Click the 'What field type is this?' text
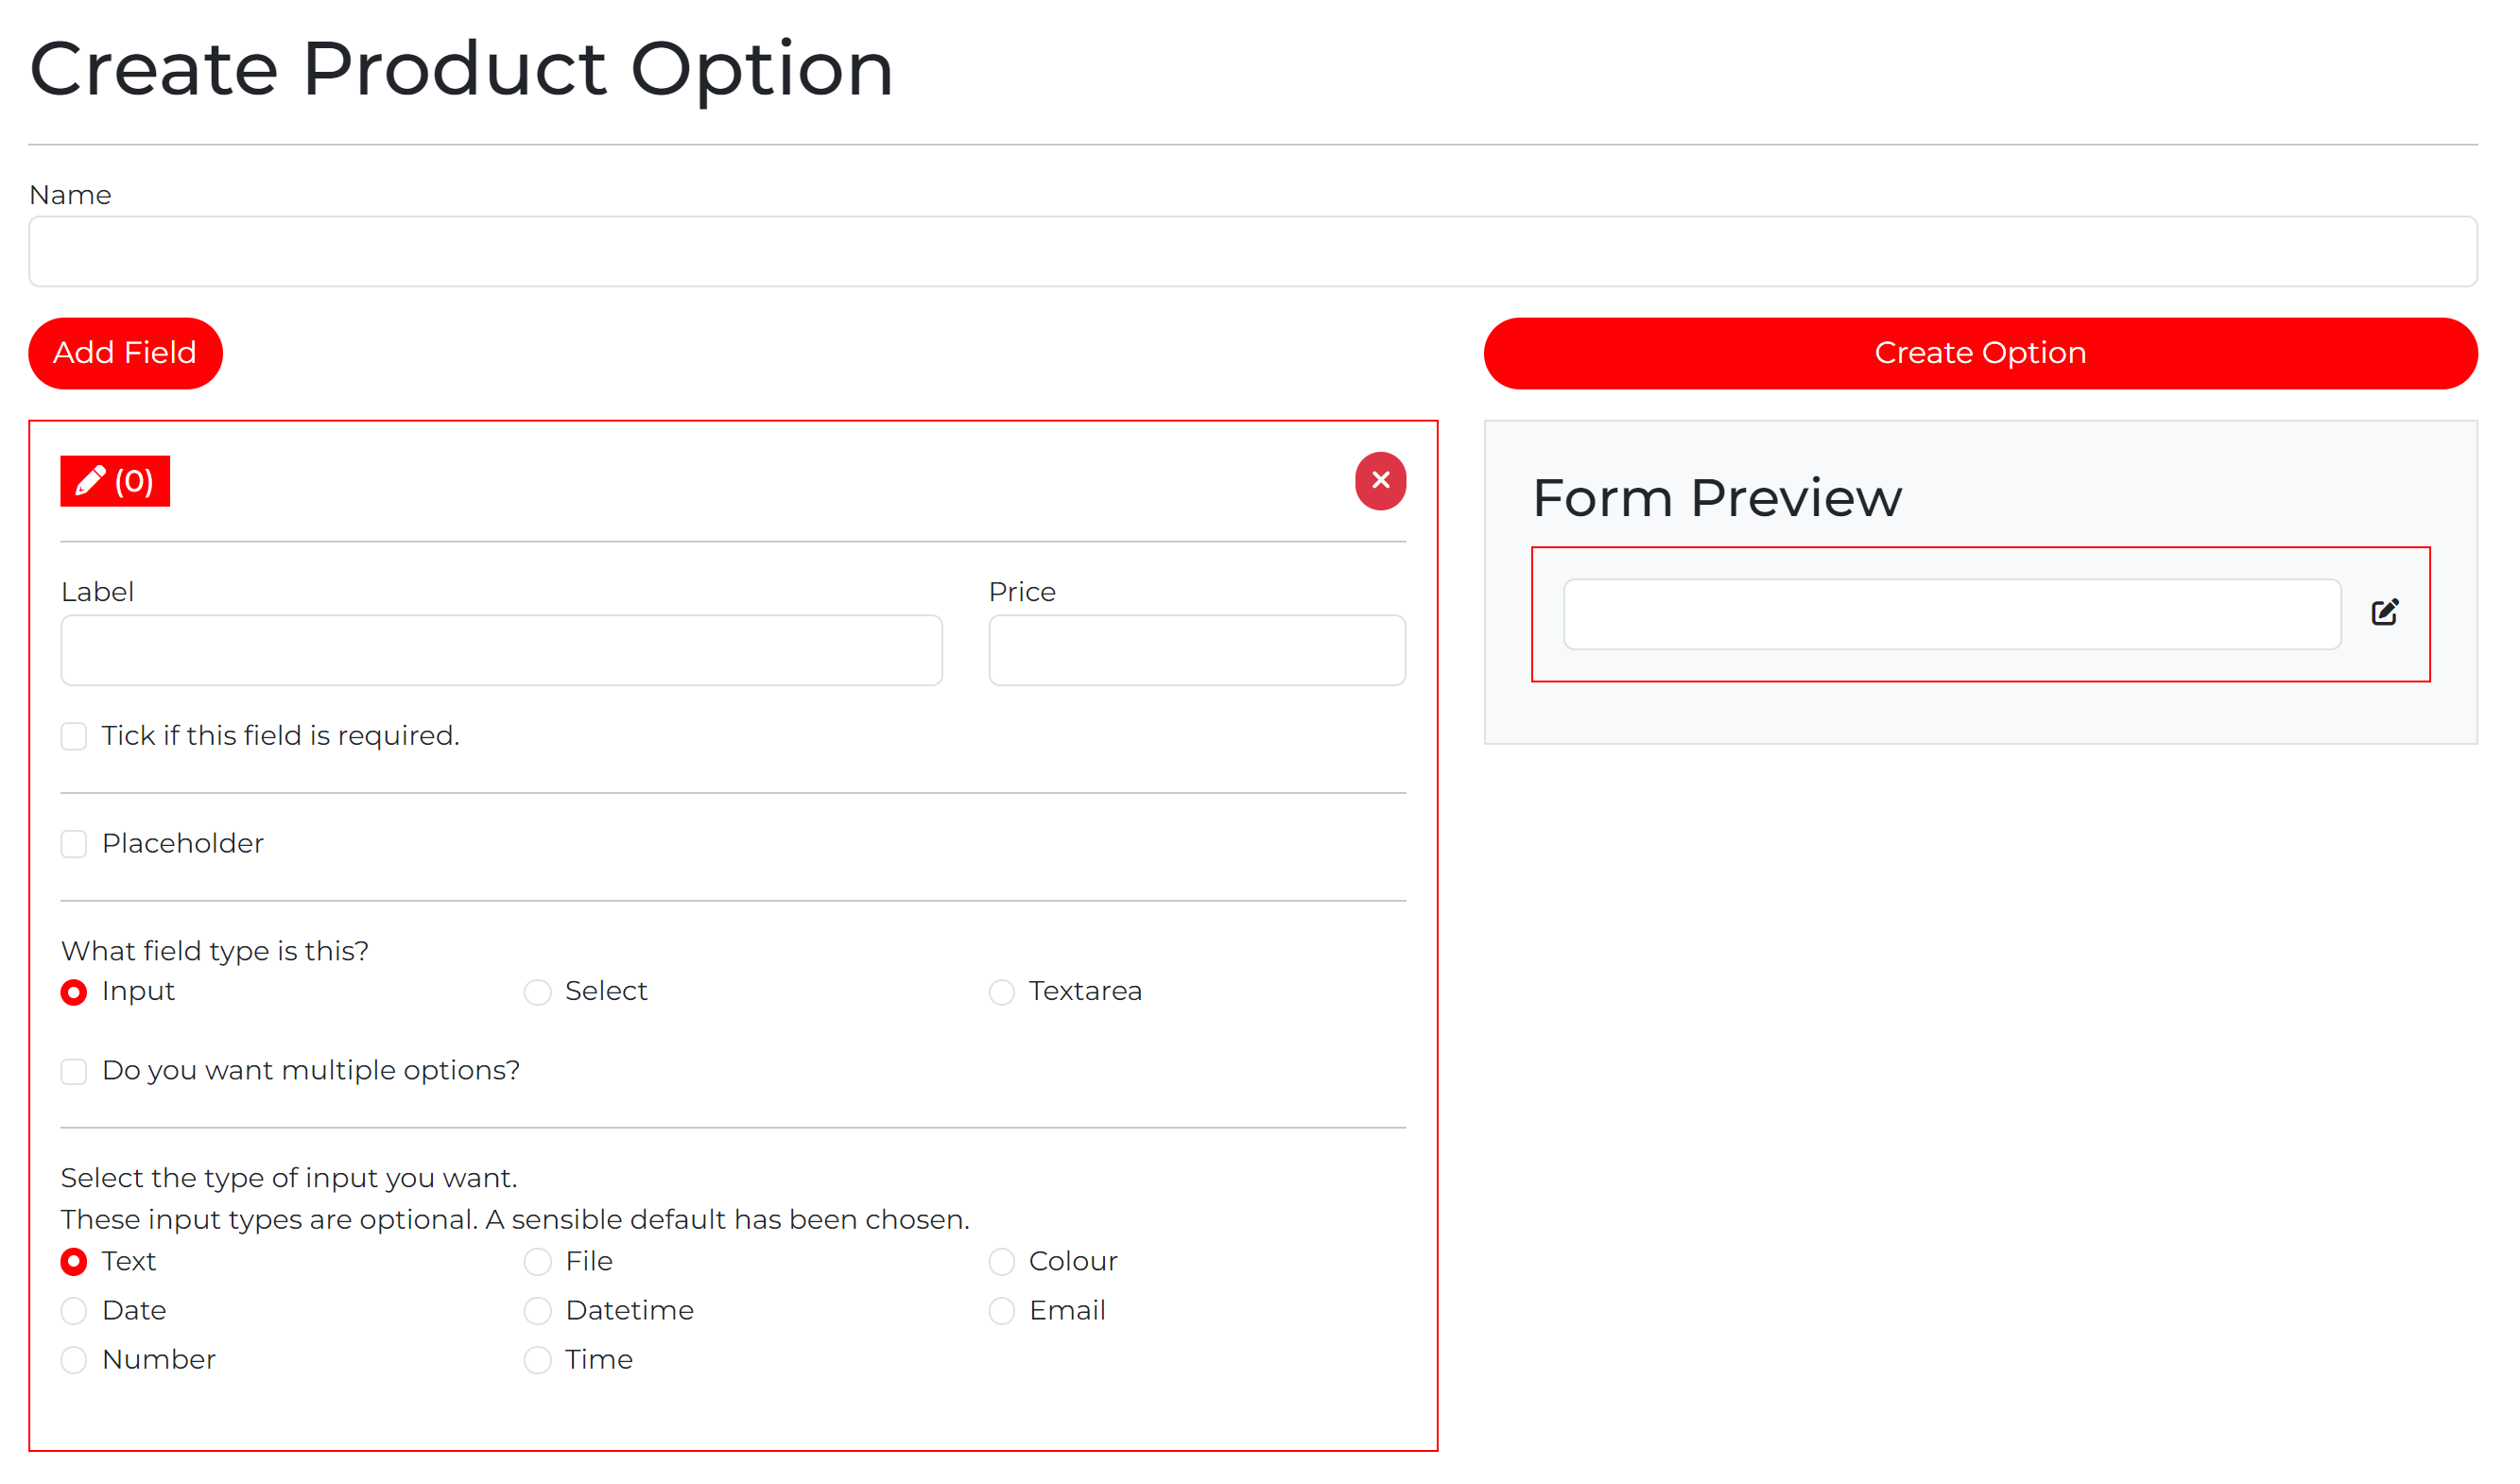 click(x=215, y=951)
